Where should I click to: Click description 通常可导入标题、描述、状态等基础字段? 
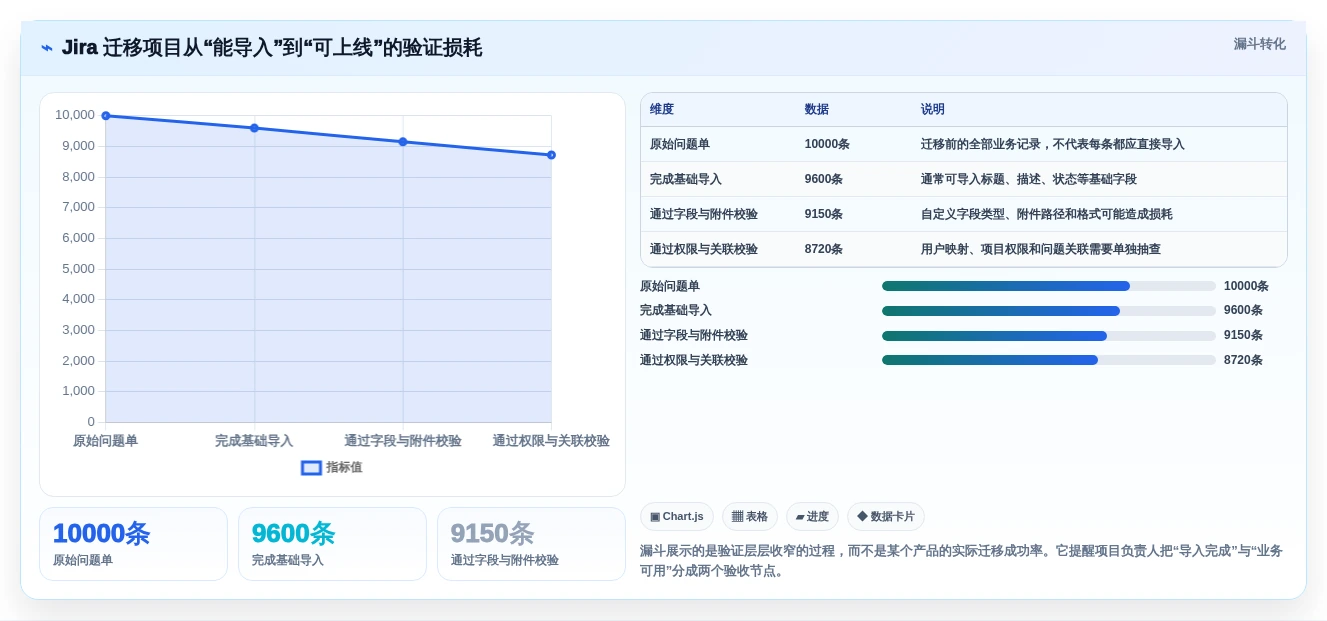click(x=1029, y=179)
